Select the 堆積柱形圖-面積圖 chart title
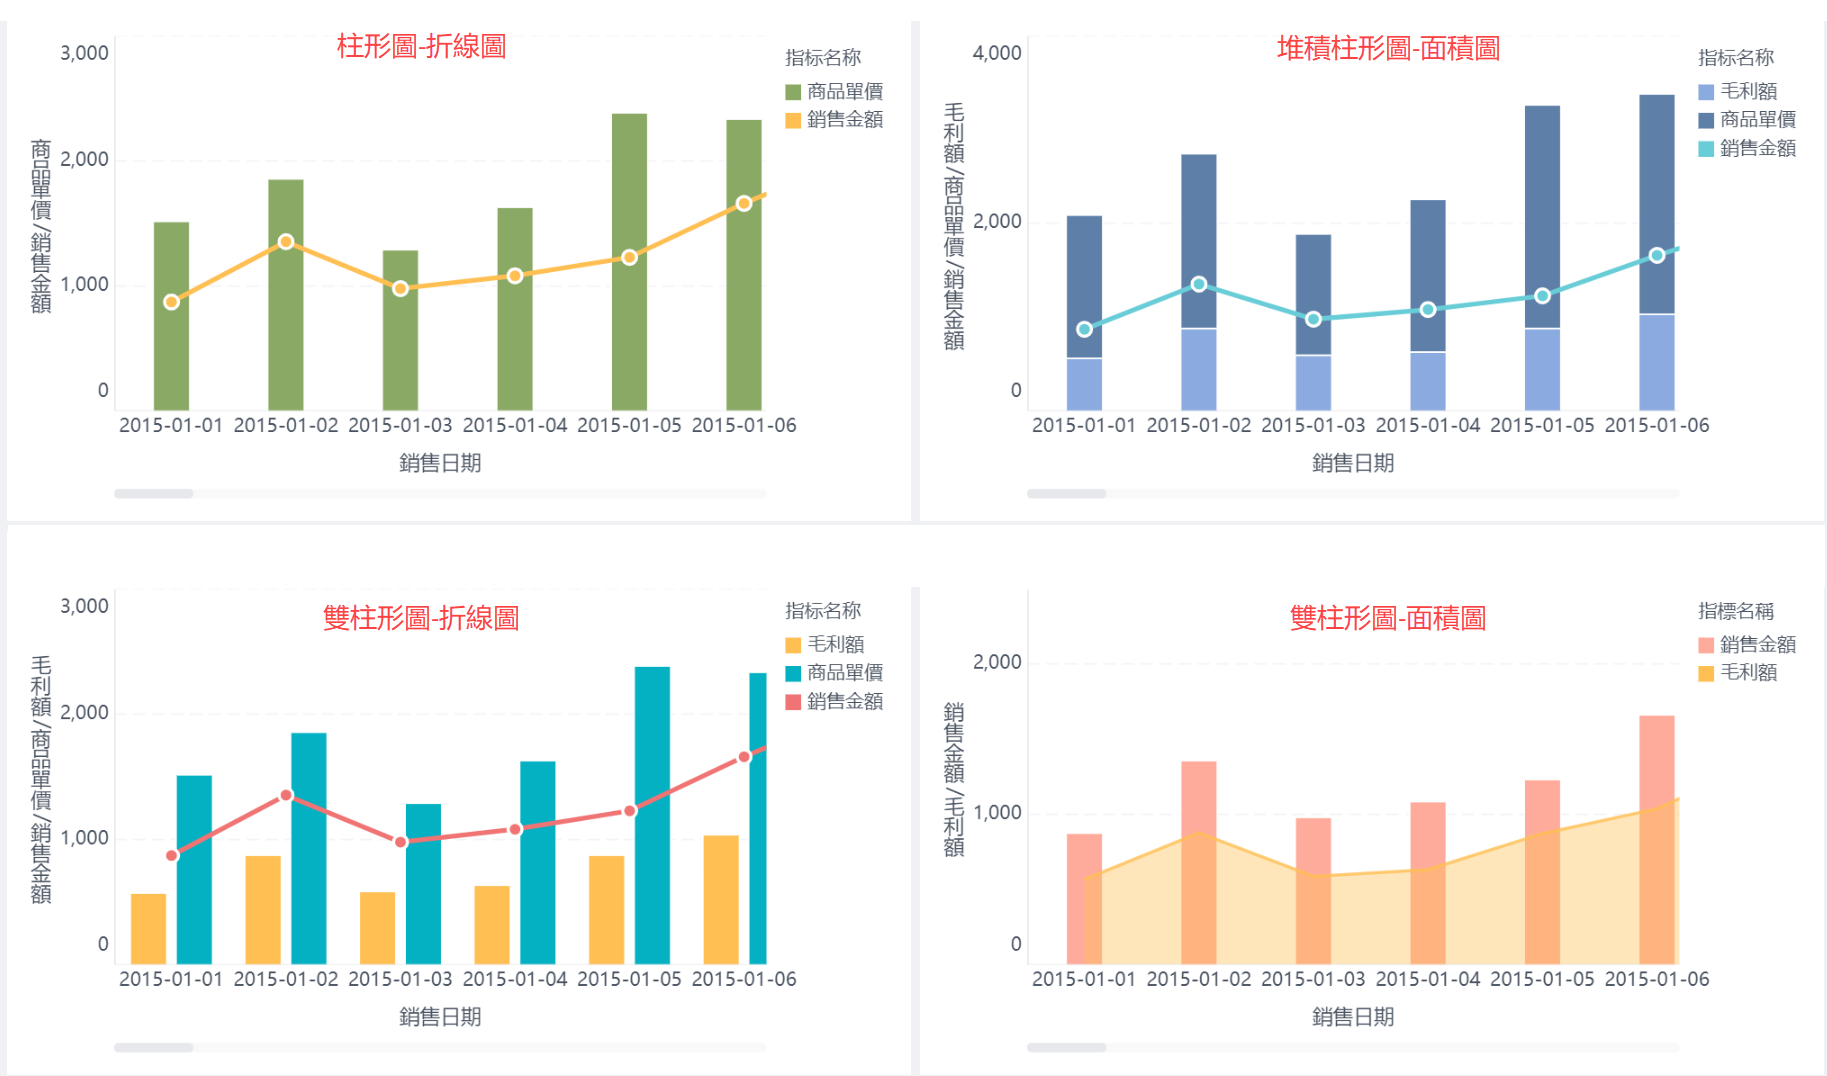Screen dimensions: 1827x1076 pyautogui.click(x=1388, y=48)
